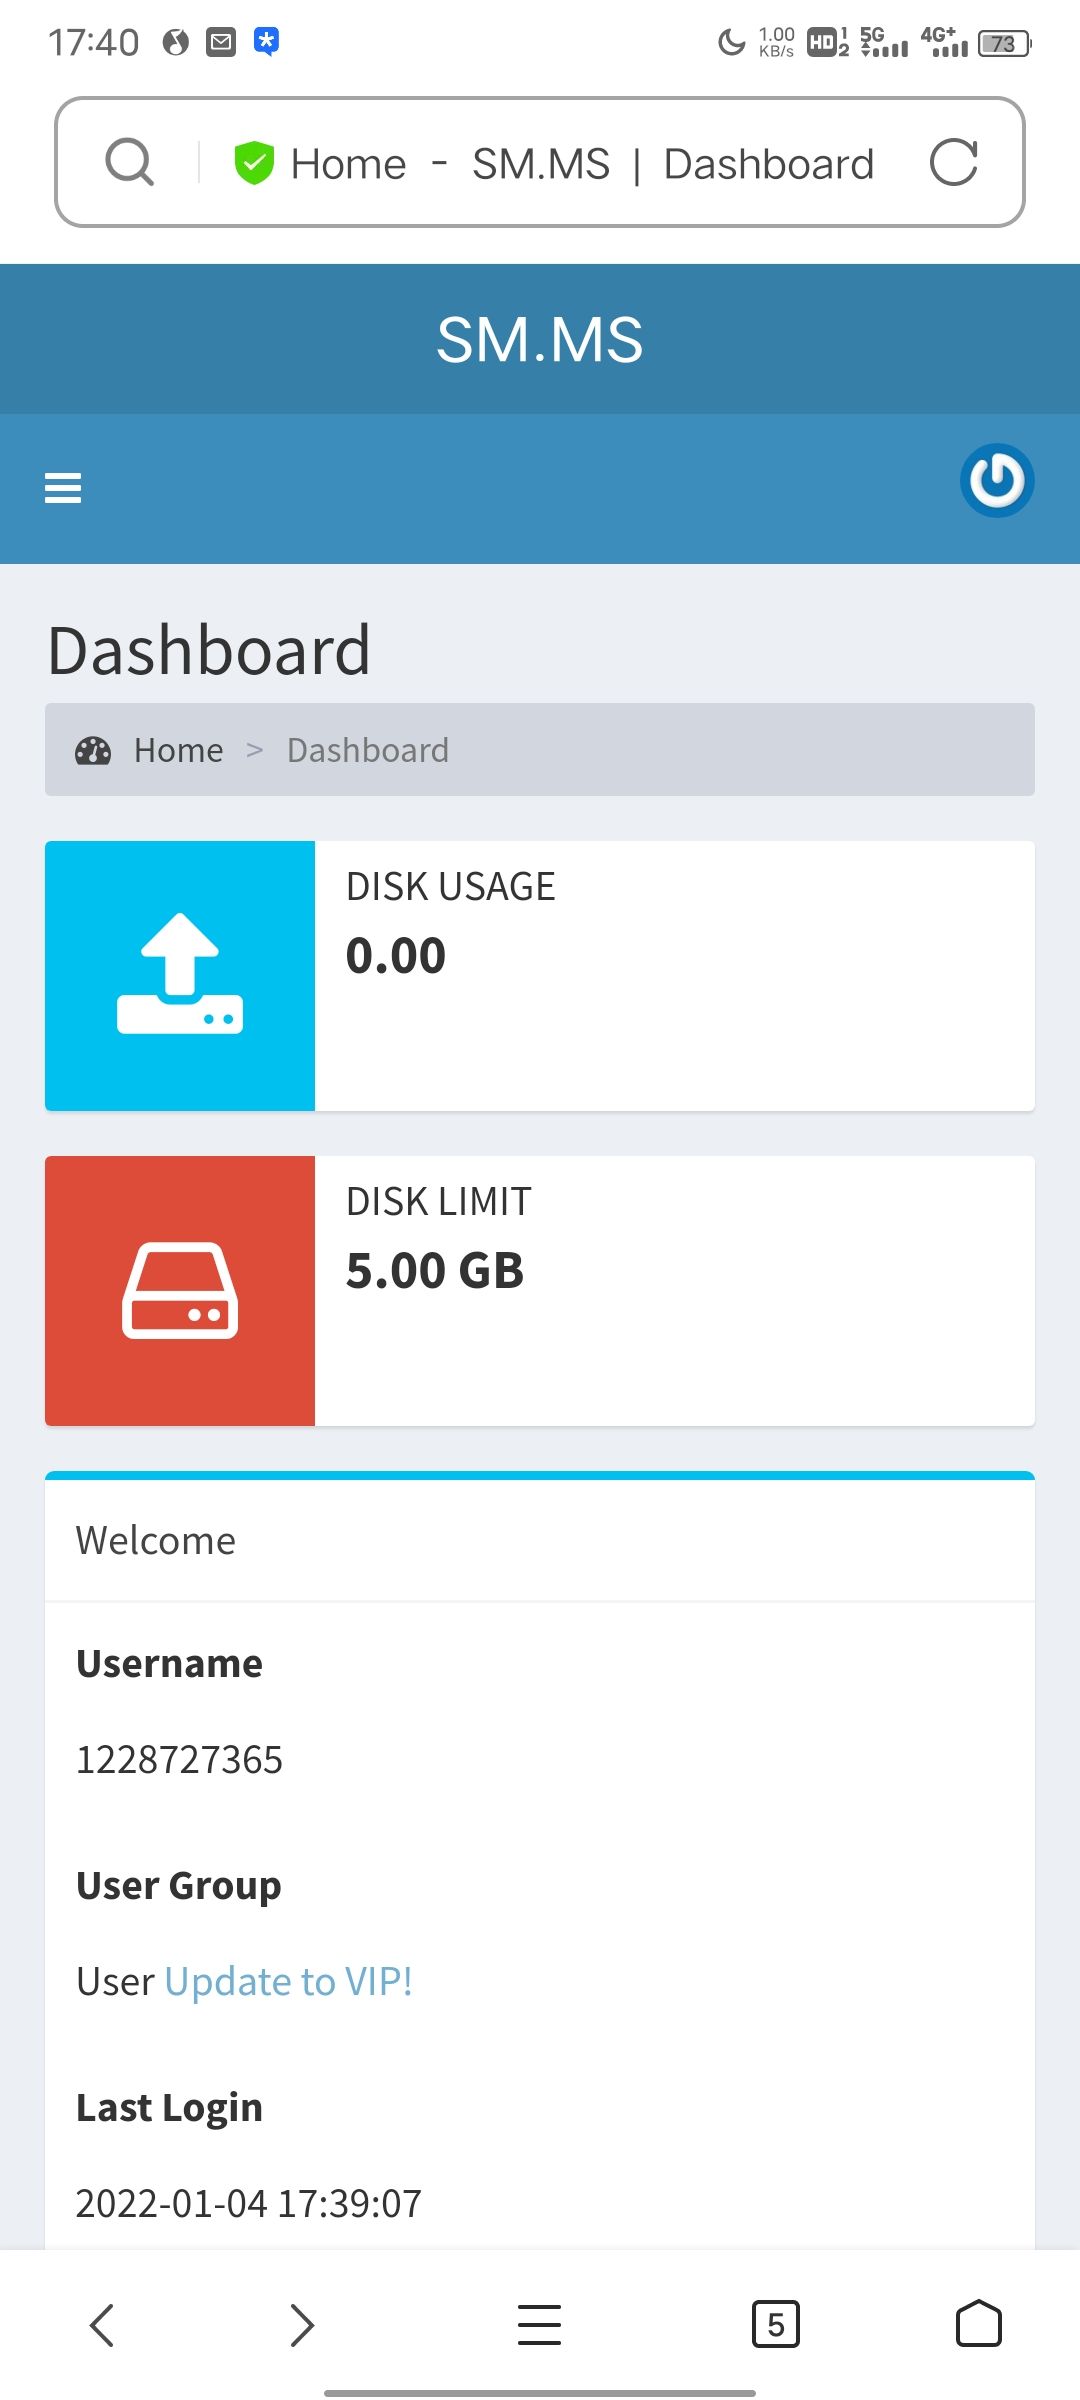Click the Home breadcrumb link
The width and height of the screenshot is (1080, 2400).
(x=179, y=750)
